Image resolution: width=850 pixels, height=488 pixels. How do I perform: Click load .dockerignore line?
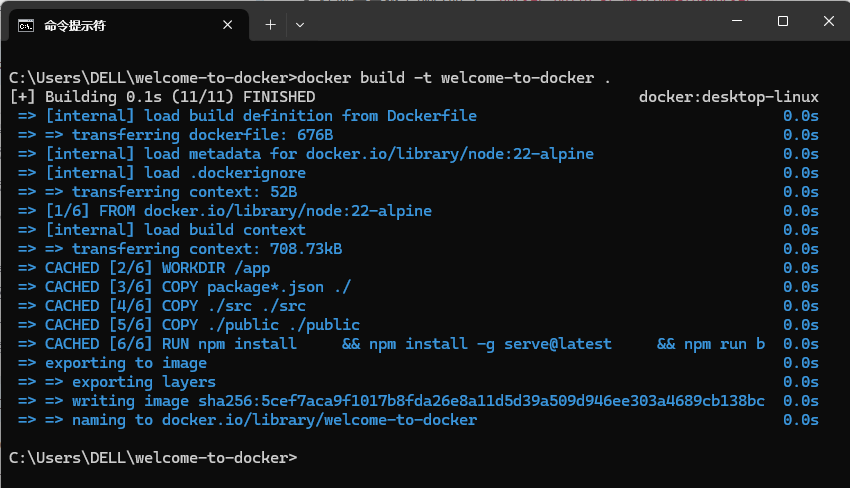click(162, 173)
